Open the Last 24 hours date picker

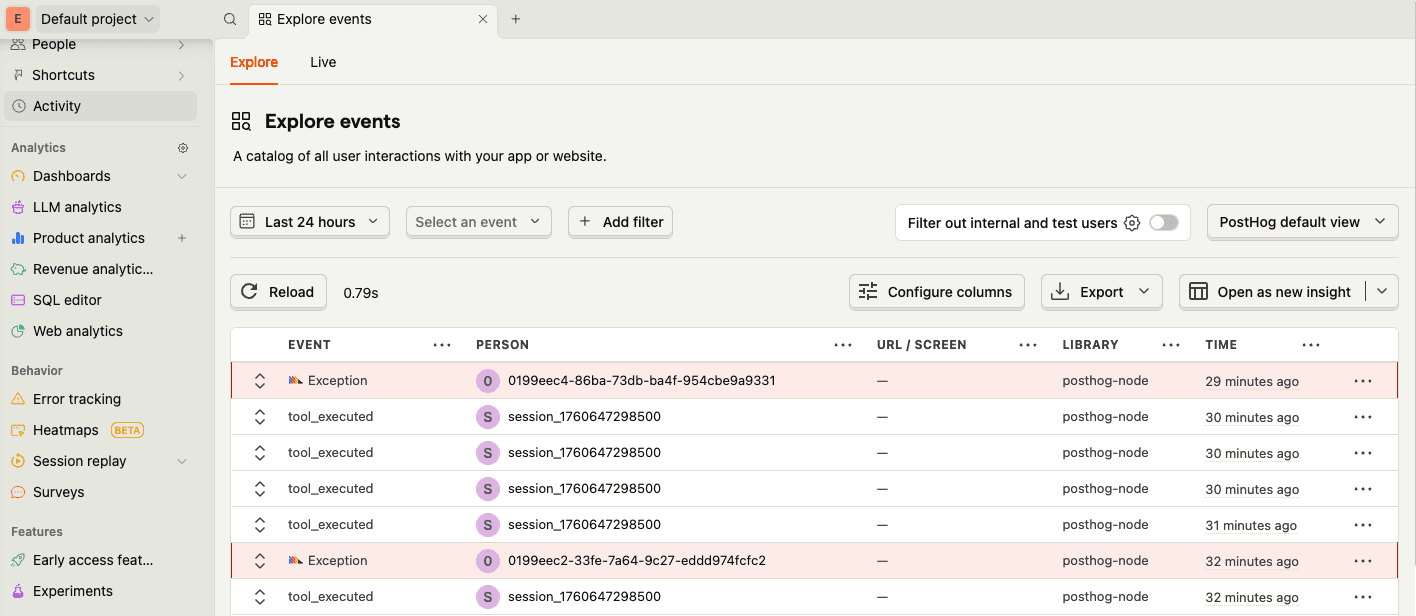tap(309, 221)
